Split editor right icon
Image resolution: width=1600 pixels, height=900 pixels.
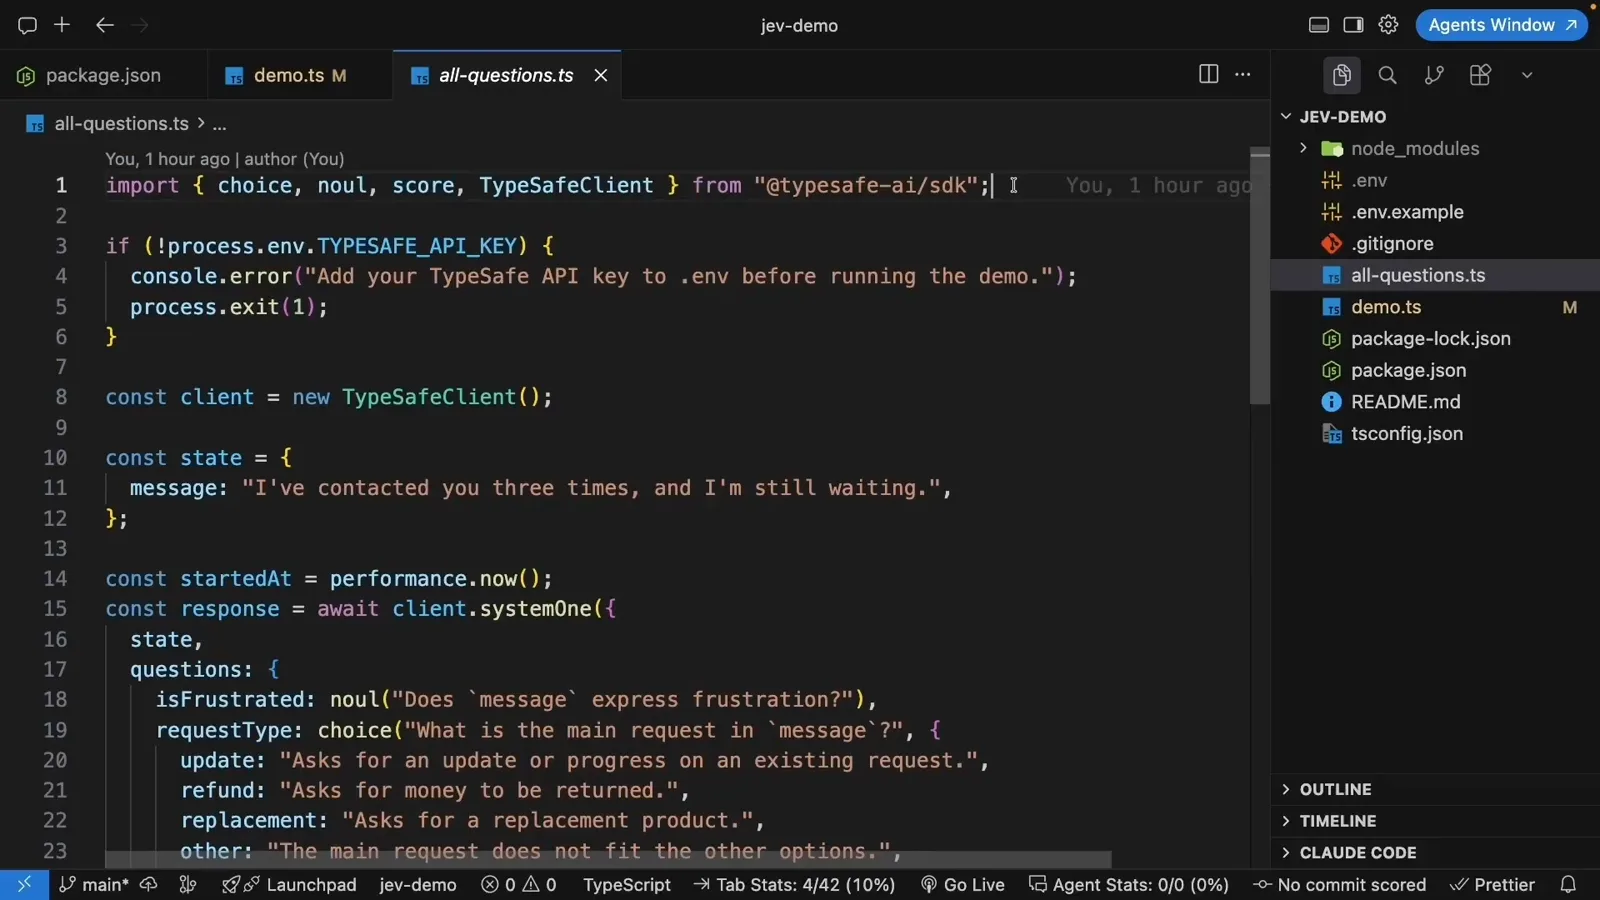(x=1208, y=74)
